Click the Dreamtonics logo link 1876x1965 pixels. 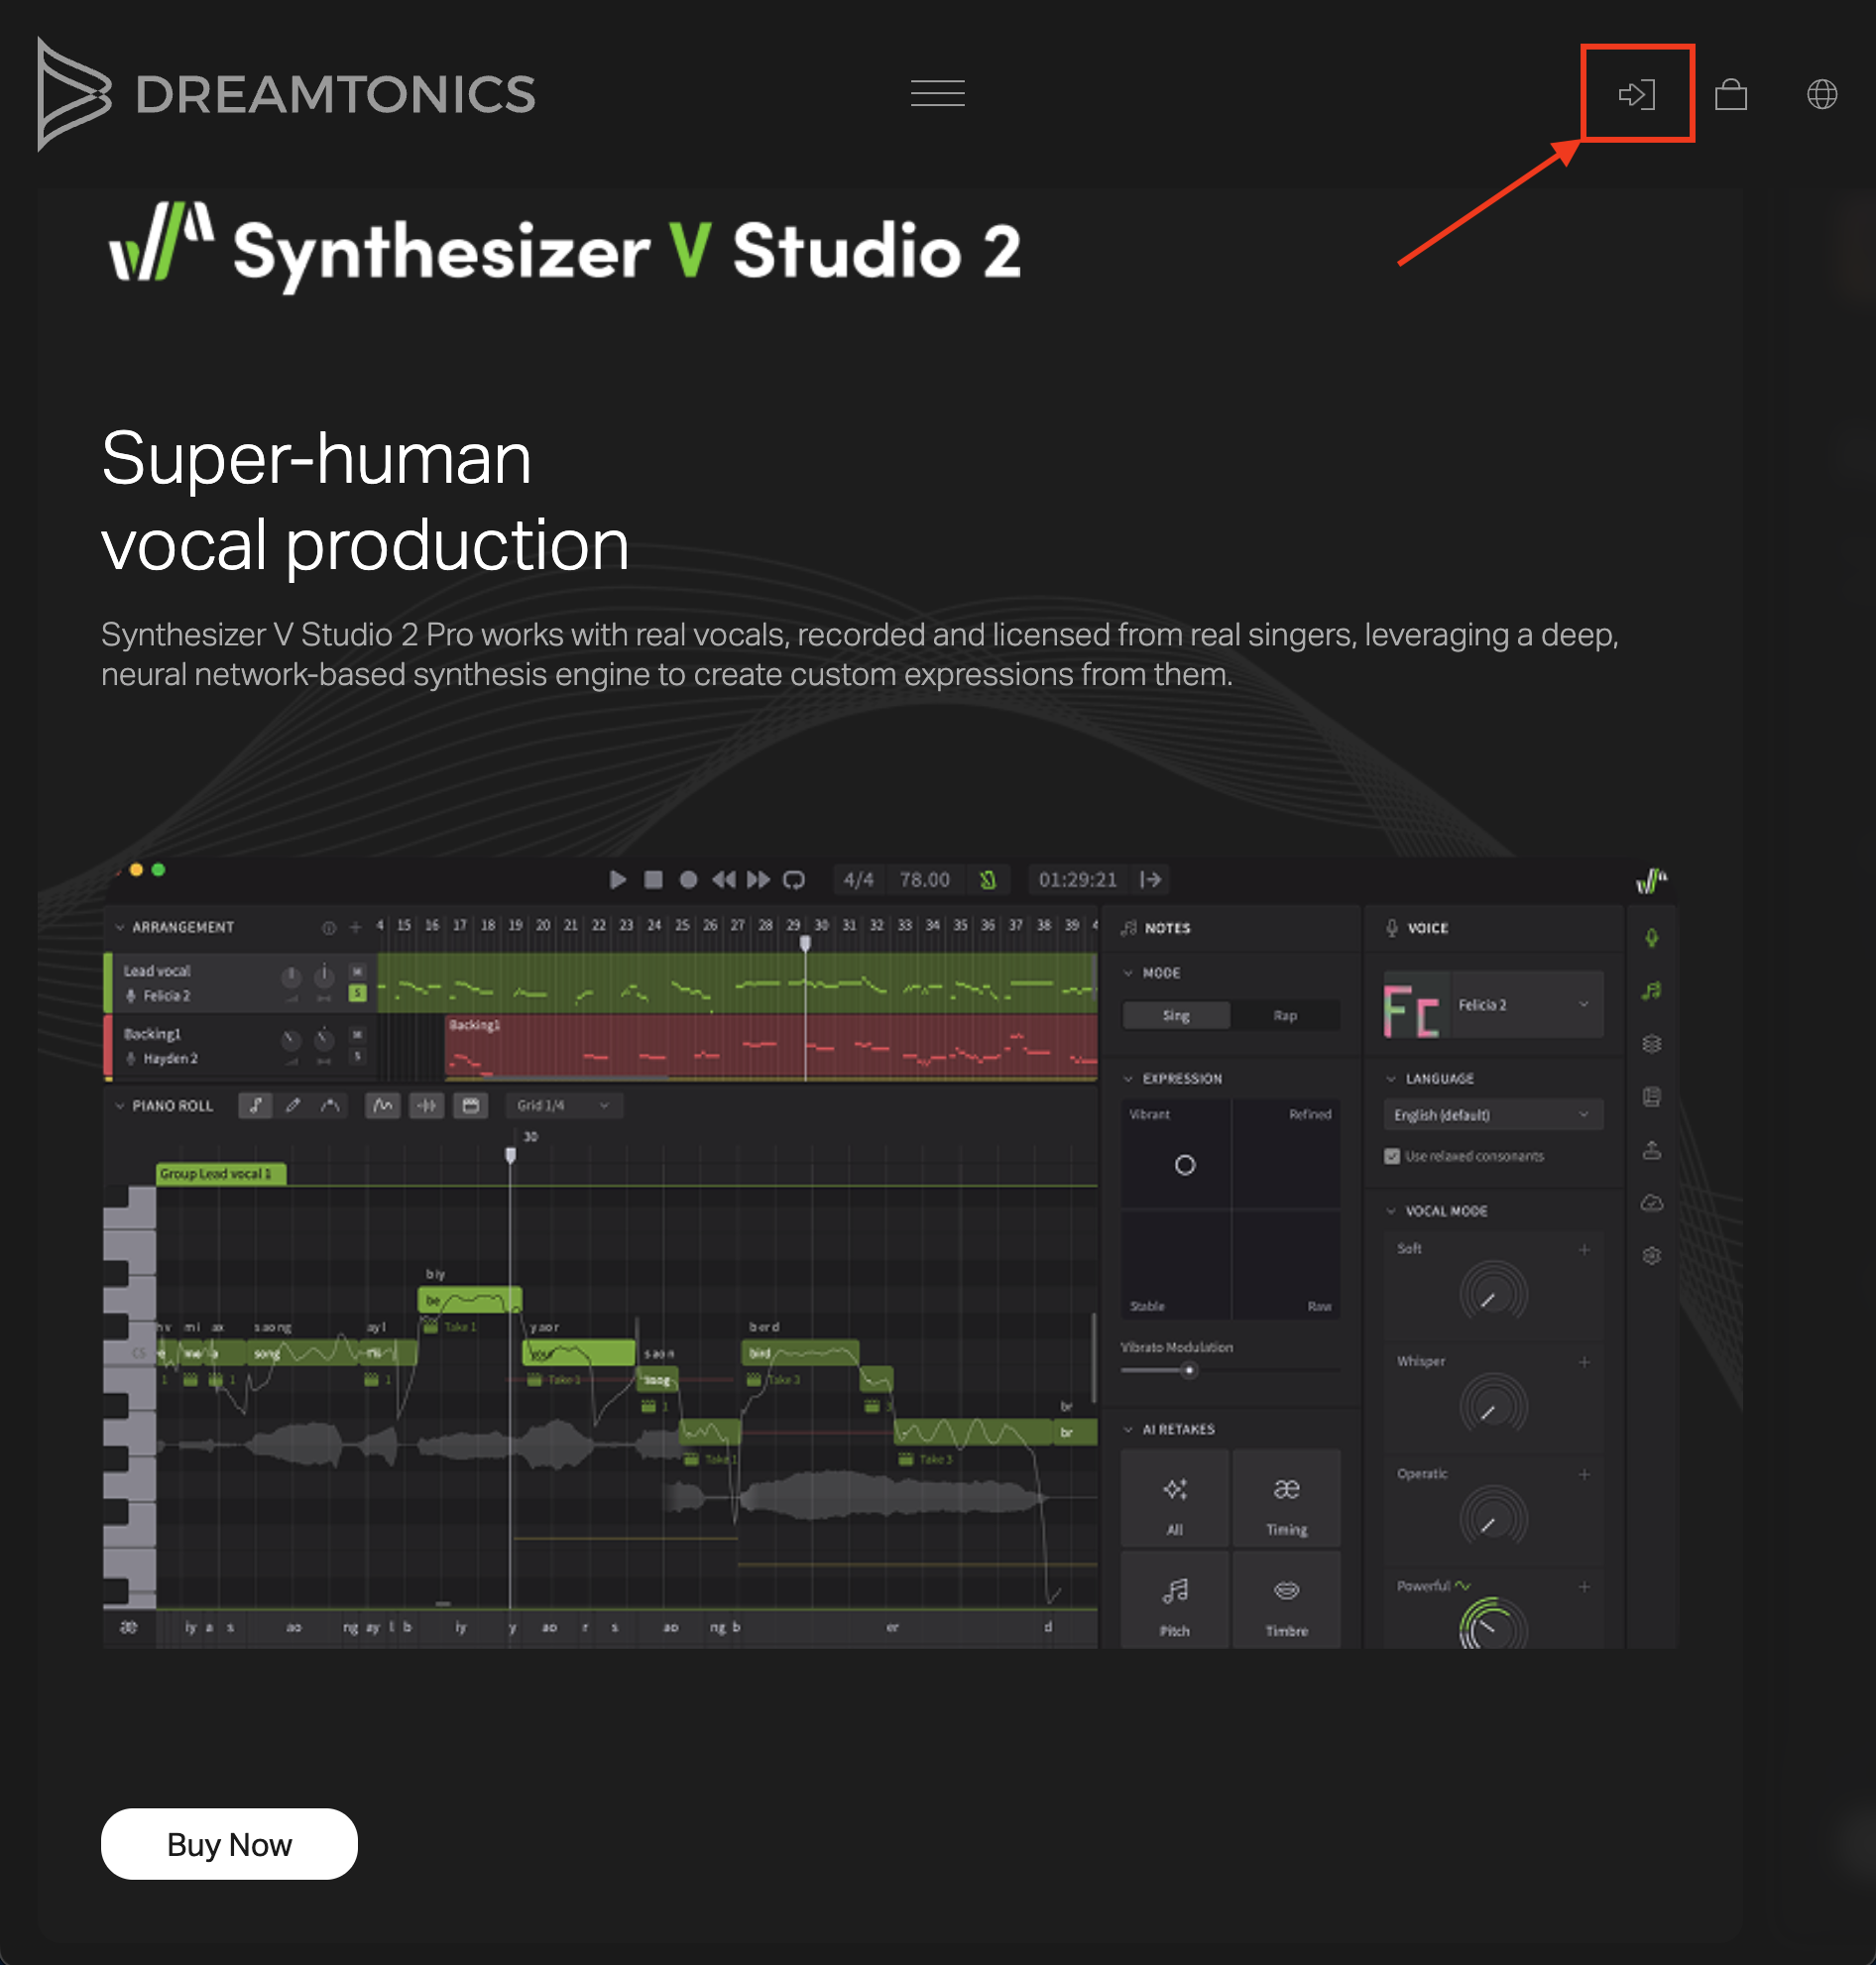click(x=287, y=94)
